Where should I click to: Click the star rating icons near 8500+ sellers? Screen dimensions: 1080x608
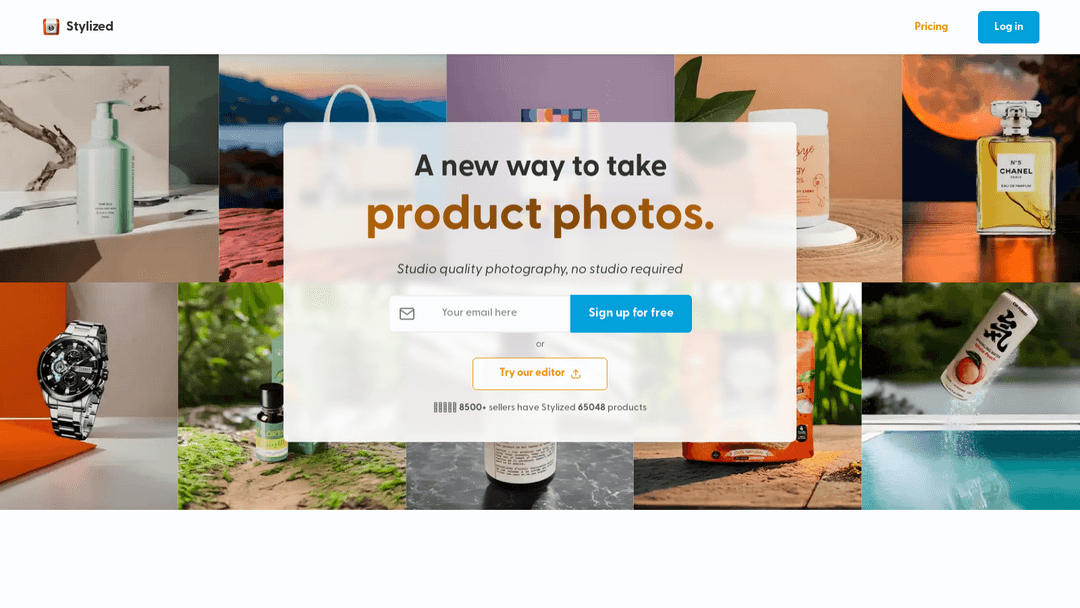445,408
